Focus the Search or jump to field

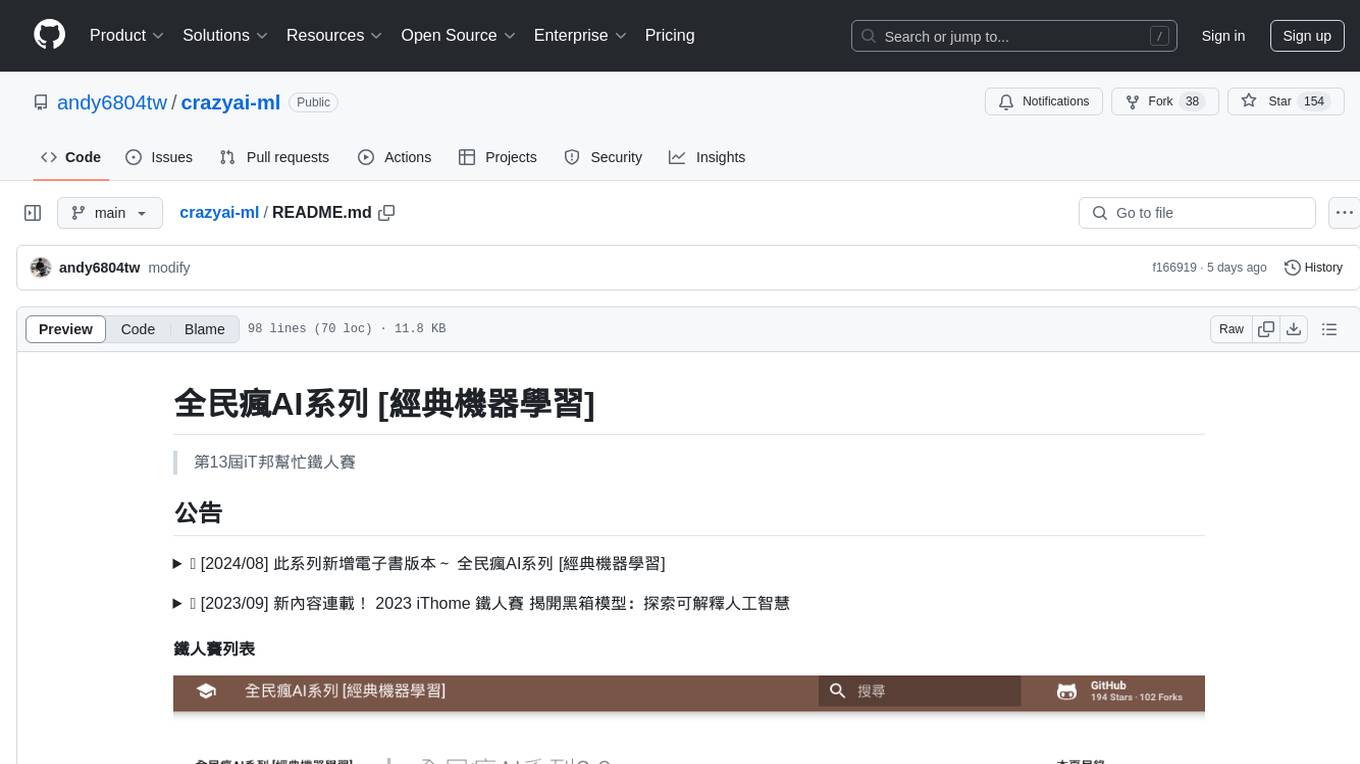(x=1013, y=36)
